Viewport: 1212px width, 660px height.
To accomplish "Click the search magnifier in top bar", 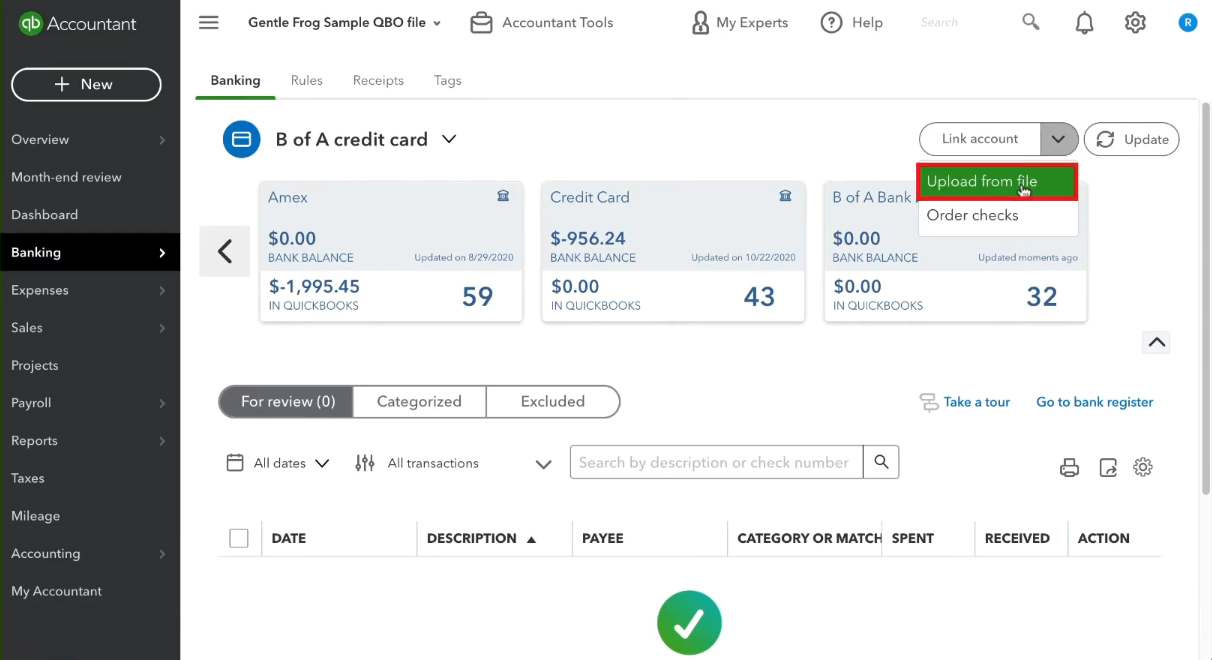I will click(1031, 21).
